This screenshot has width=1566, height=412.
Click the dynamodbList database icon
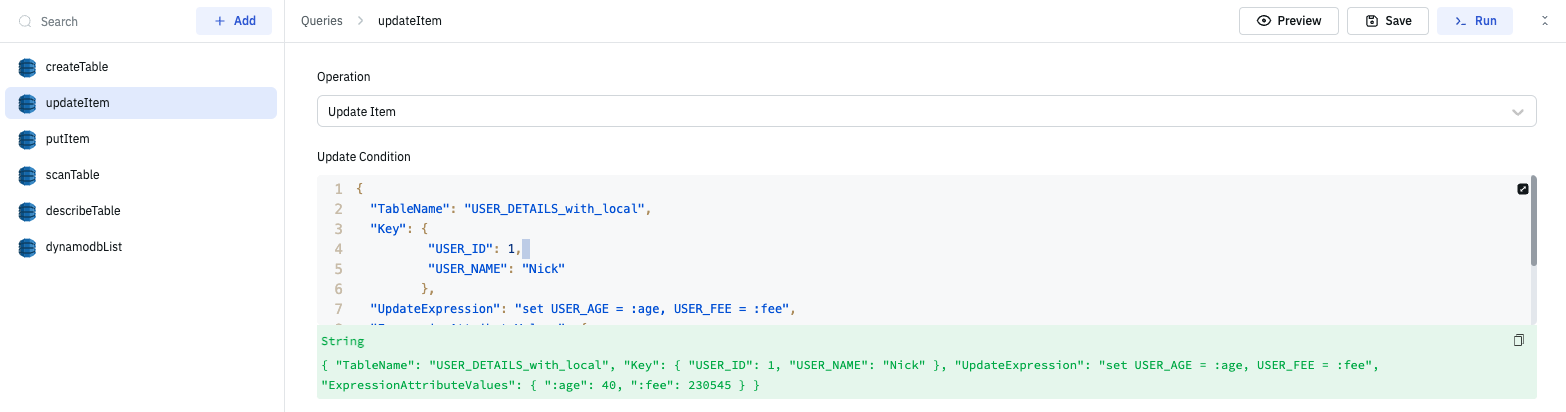(x=27, y=247)
